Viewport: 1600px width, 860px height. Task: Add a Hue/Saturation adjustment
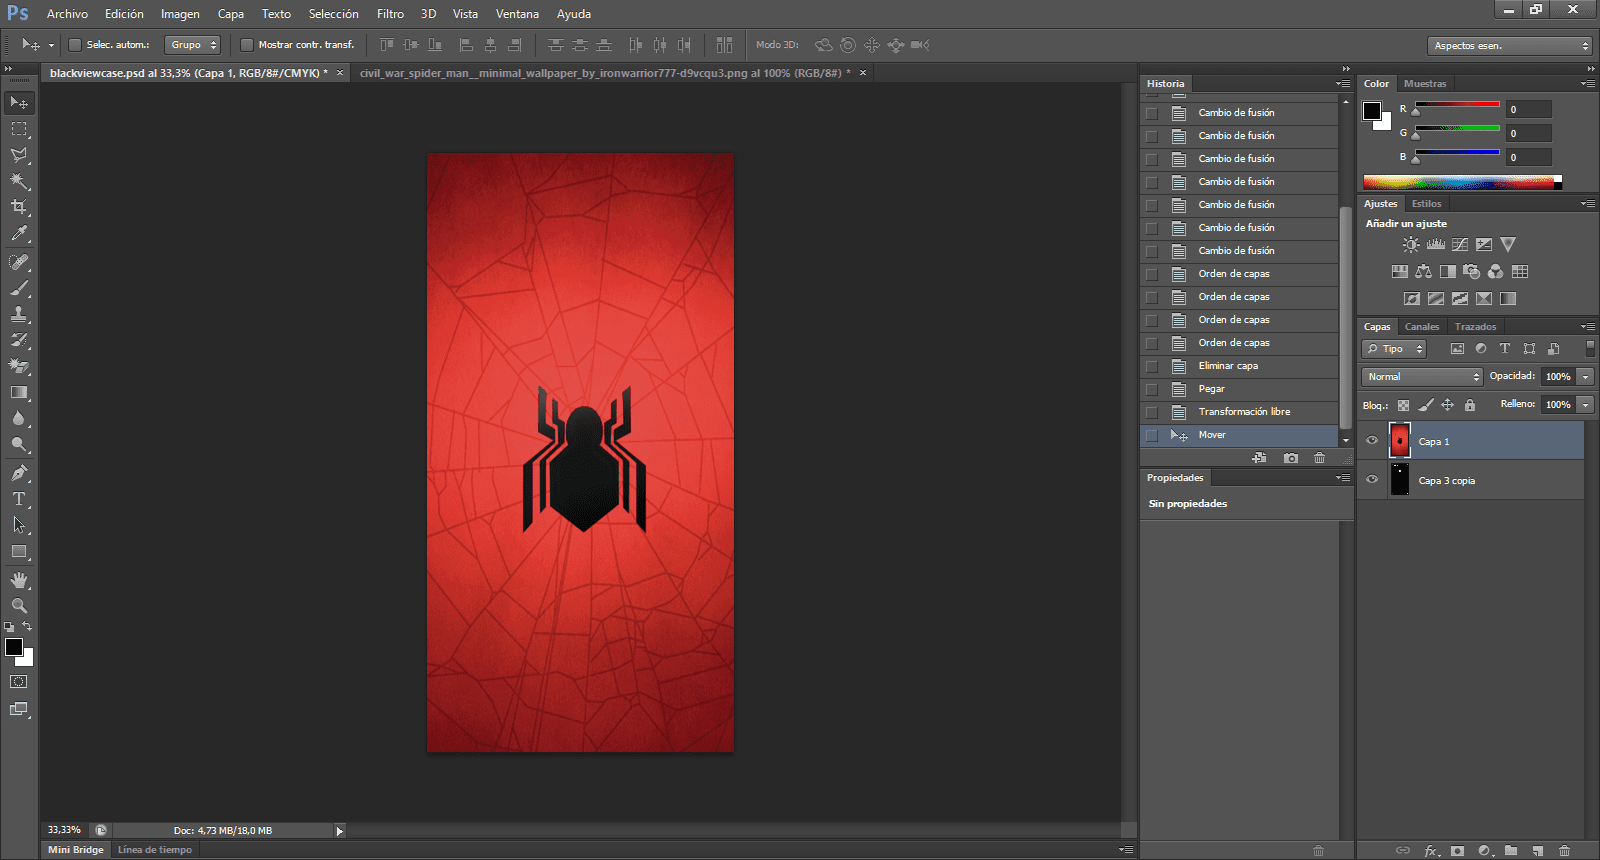1400,271
